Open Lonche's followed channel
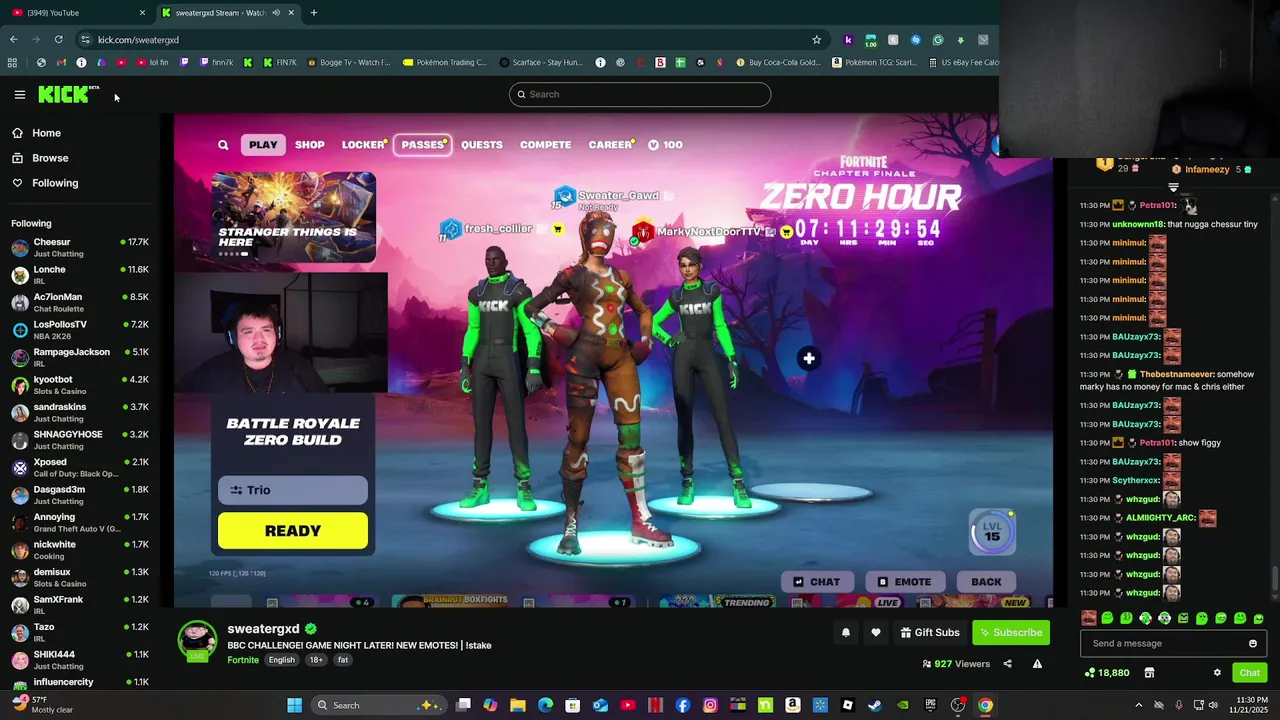The width and height of the screenshot is (1280, 720). 80,275
